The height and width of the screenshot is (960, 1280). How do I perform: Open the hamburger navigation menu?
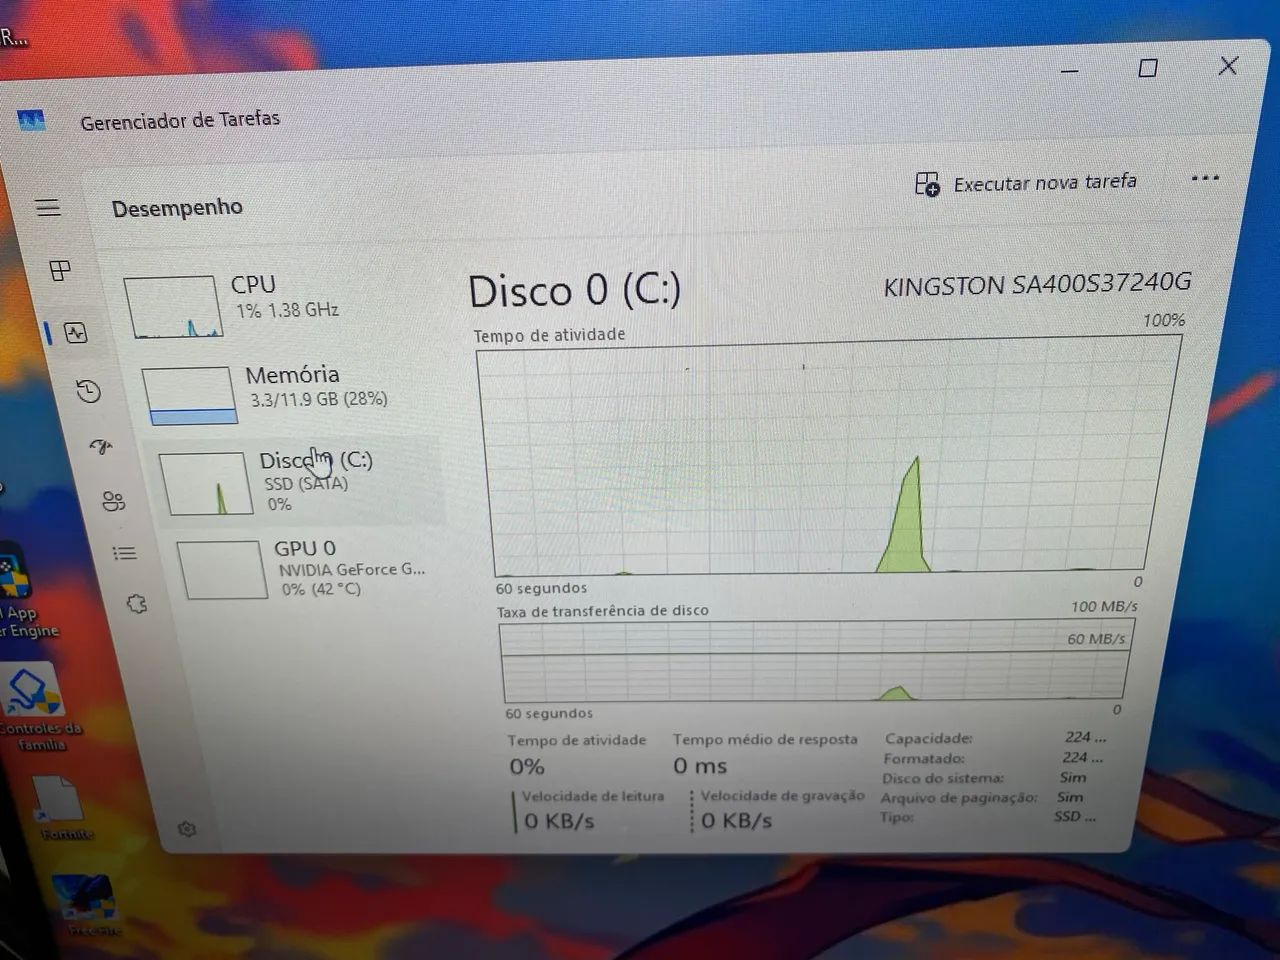pos(48,207)
